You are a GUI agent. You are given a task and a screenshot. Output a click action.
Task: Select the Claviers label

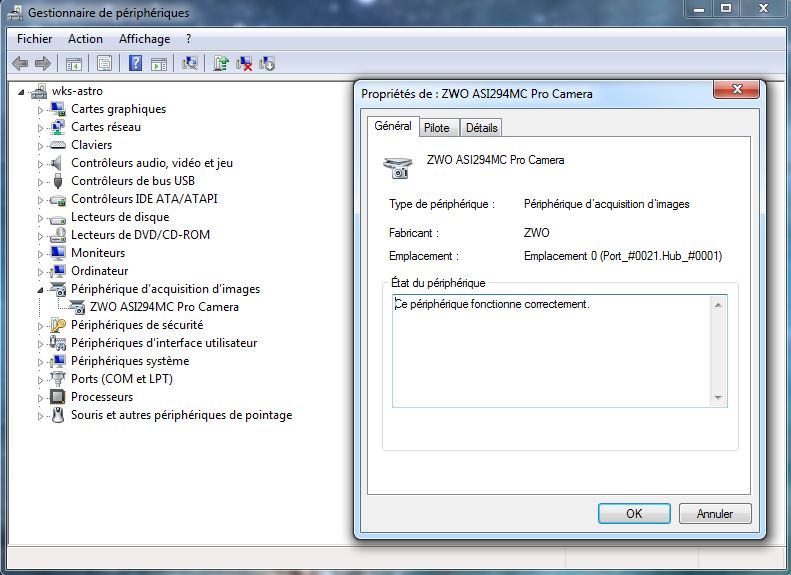(x=91, y=145)
